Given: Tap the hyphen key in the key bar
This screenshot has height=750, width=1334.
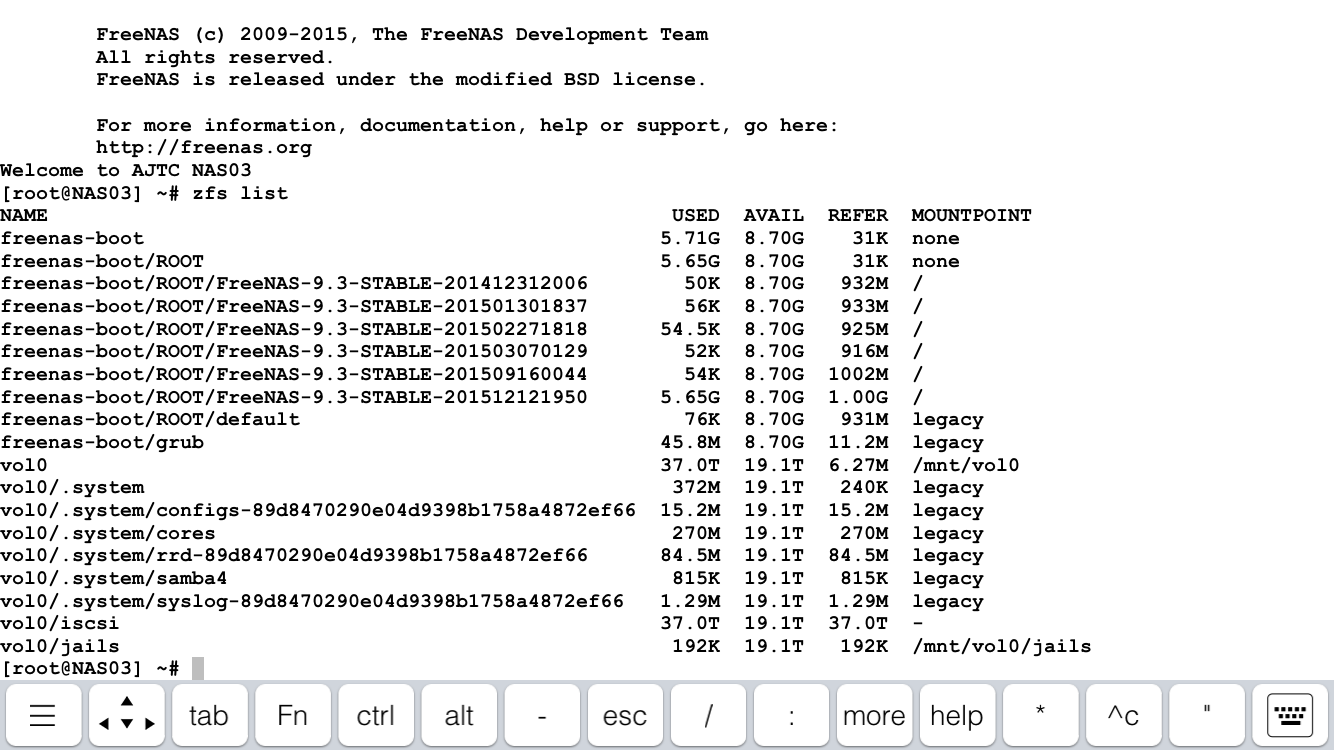Looking at the screenshot, I should 541,716.
